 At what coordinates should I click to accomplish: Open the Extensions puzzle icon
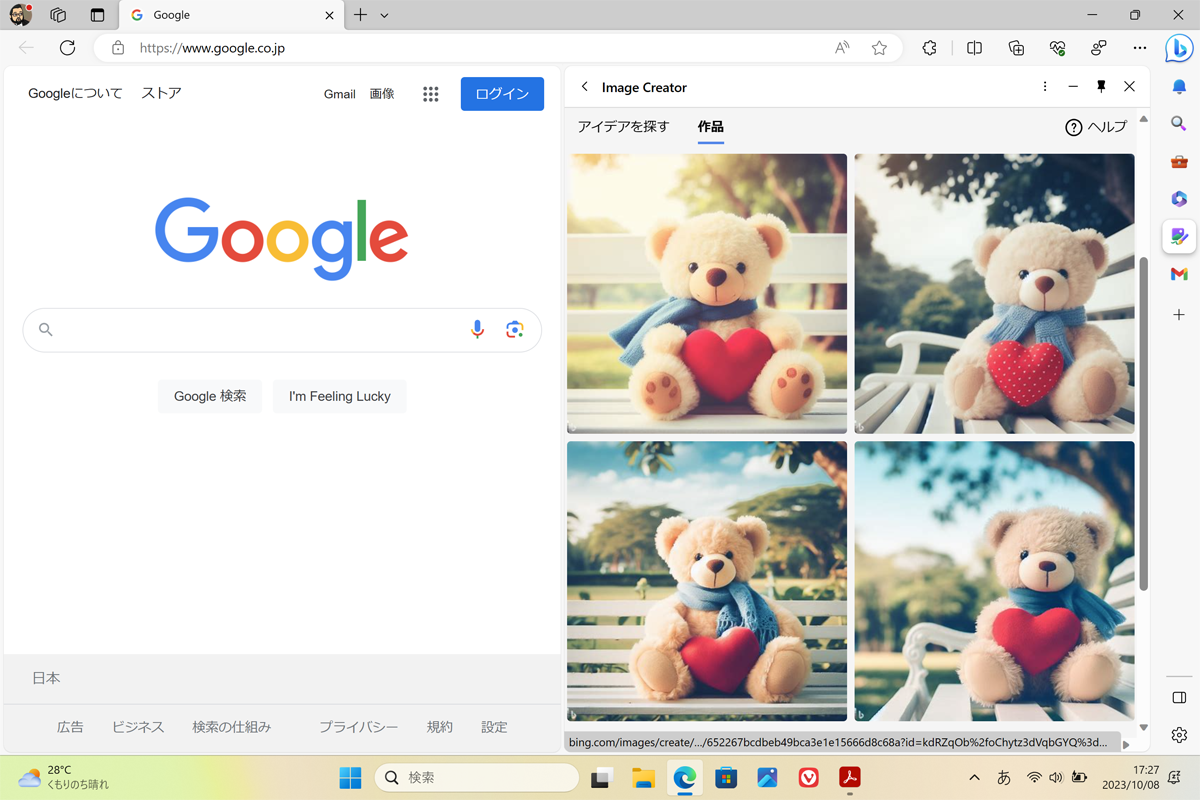tap(929, 47)
